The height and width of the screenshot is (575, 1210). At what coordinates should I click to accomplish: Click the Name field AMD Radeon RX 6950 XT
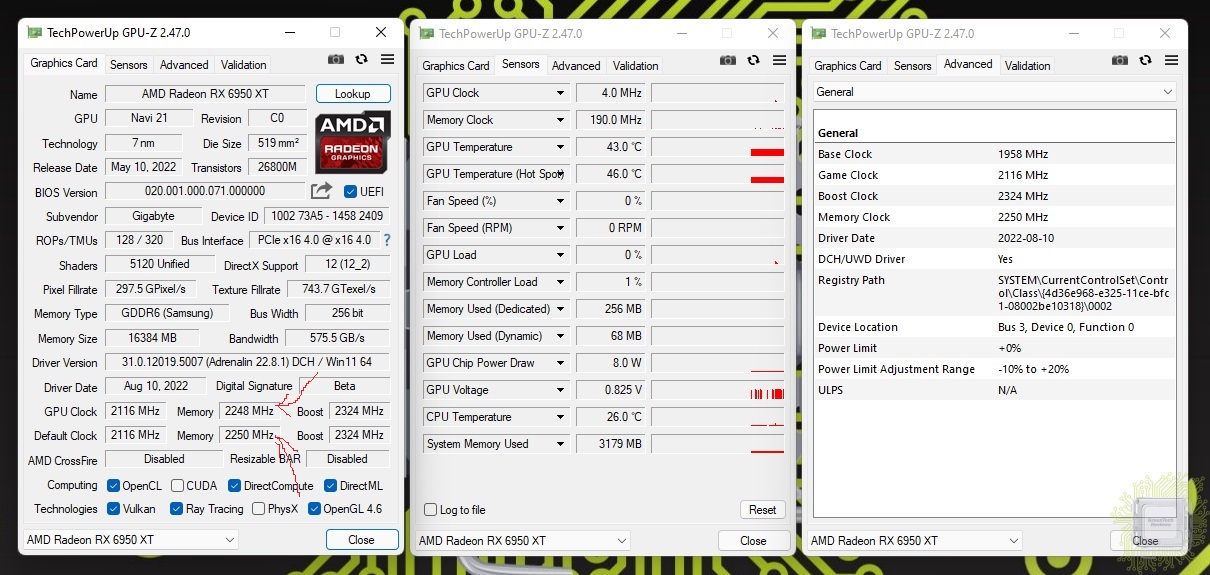(x=205, y=94)
